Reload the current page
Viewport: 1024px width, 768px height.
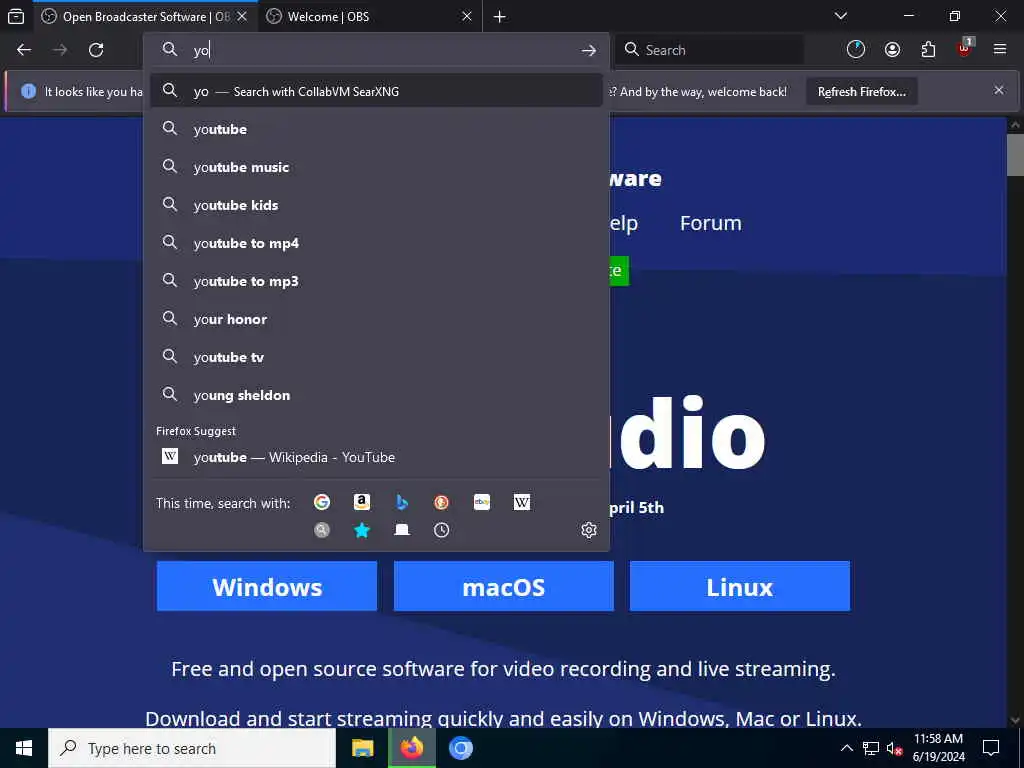[x=96, y=50]
